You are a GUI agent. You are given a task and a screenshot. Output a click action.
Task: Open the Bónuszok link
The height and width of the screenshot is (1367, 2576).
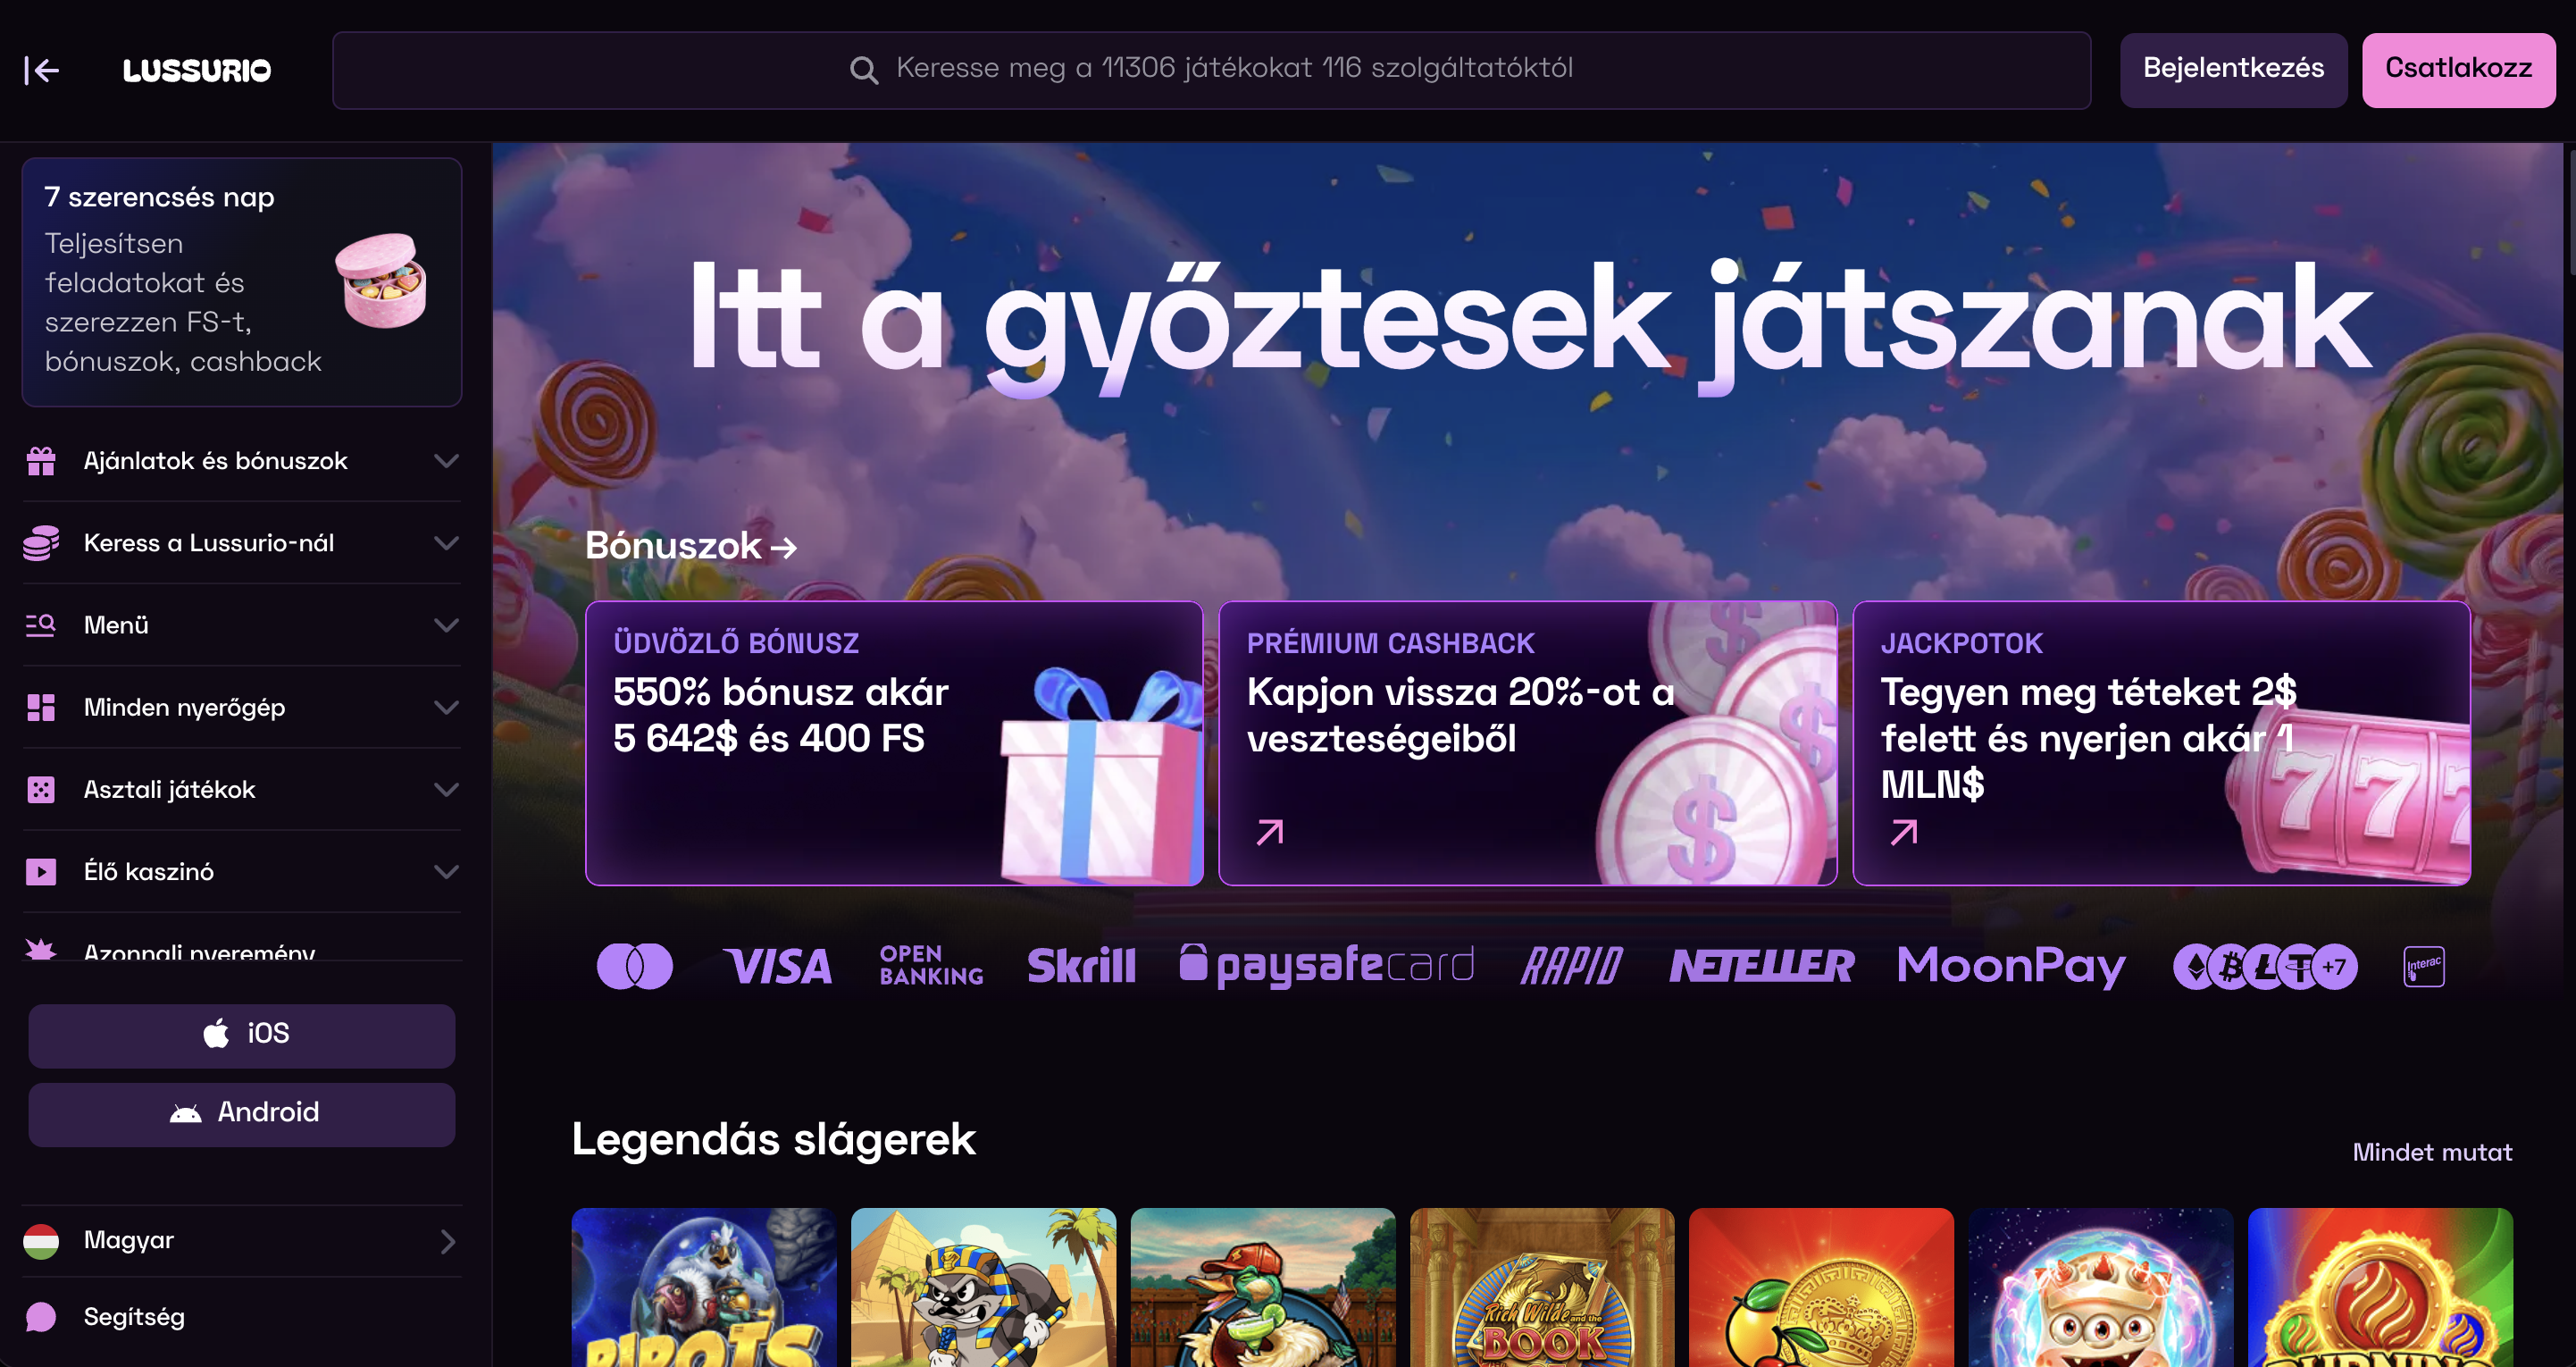(x=690, y=546)
